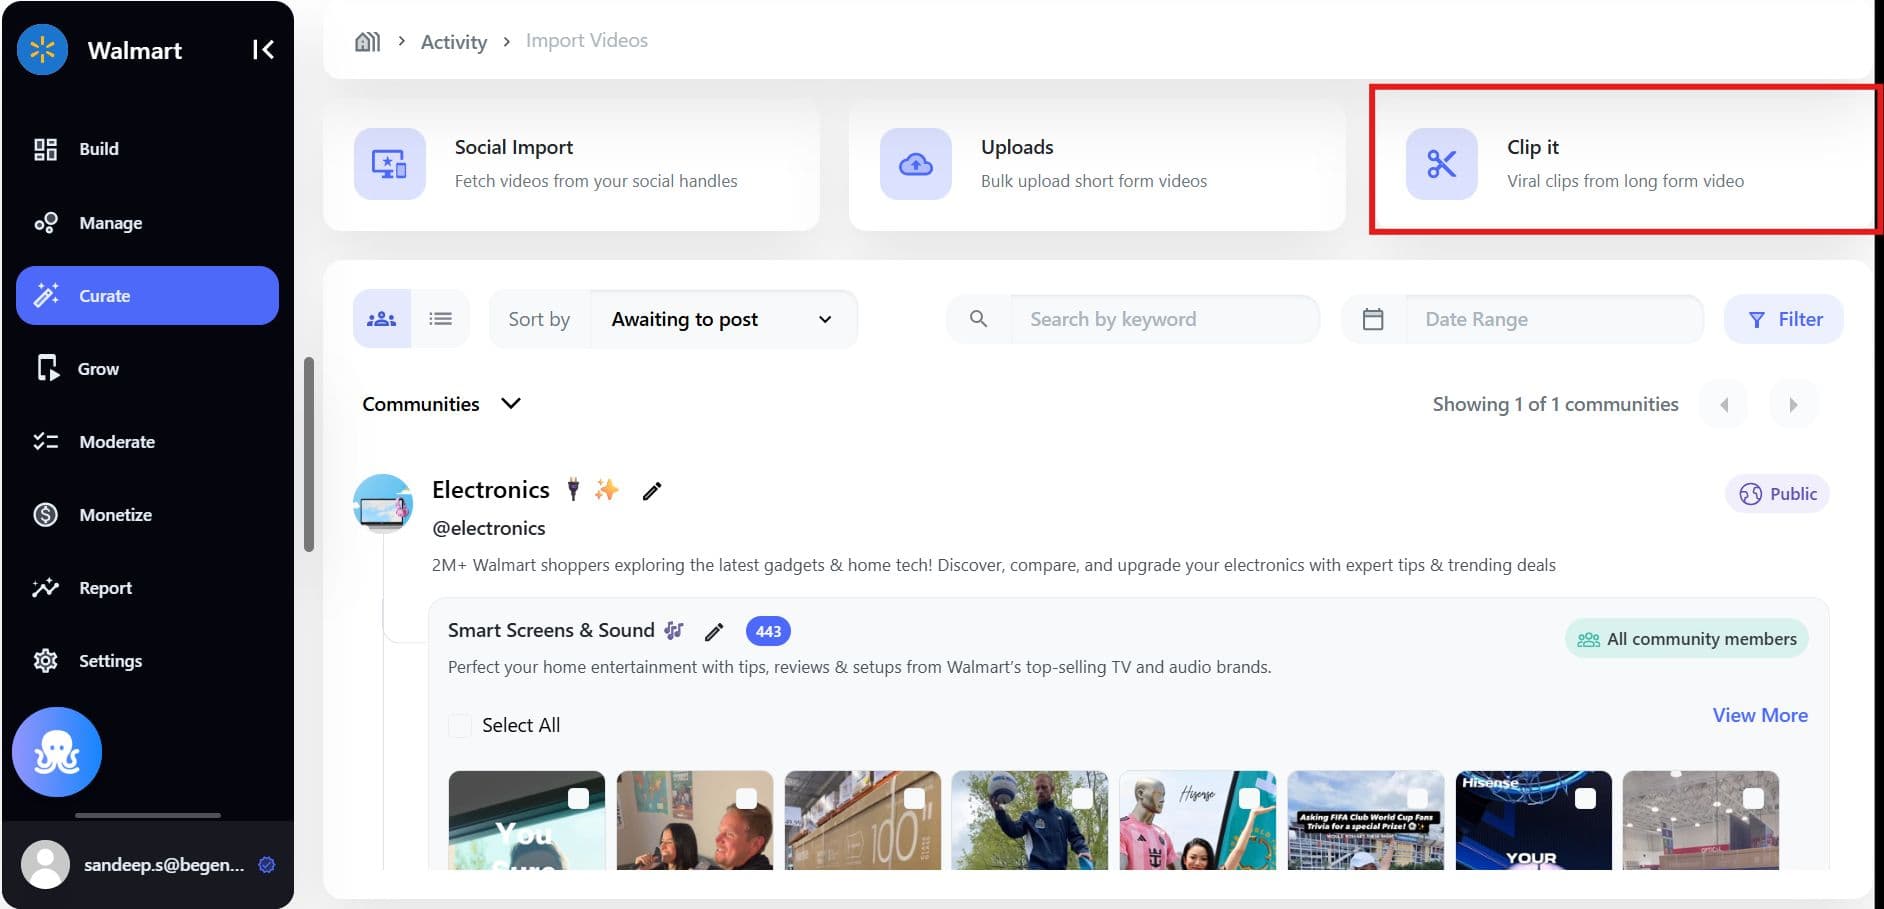Tick checkbox on the 'You' text video
Image resolution: width=1884 pixels, height=909 pixels.
(578, 798)
